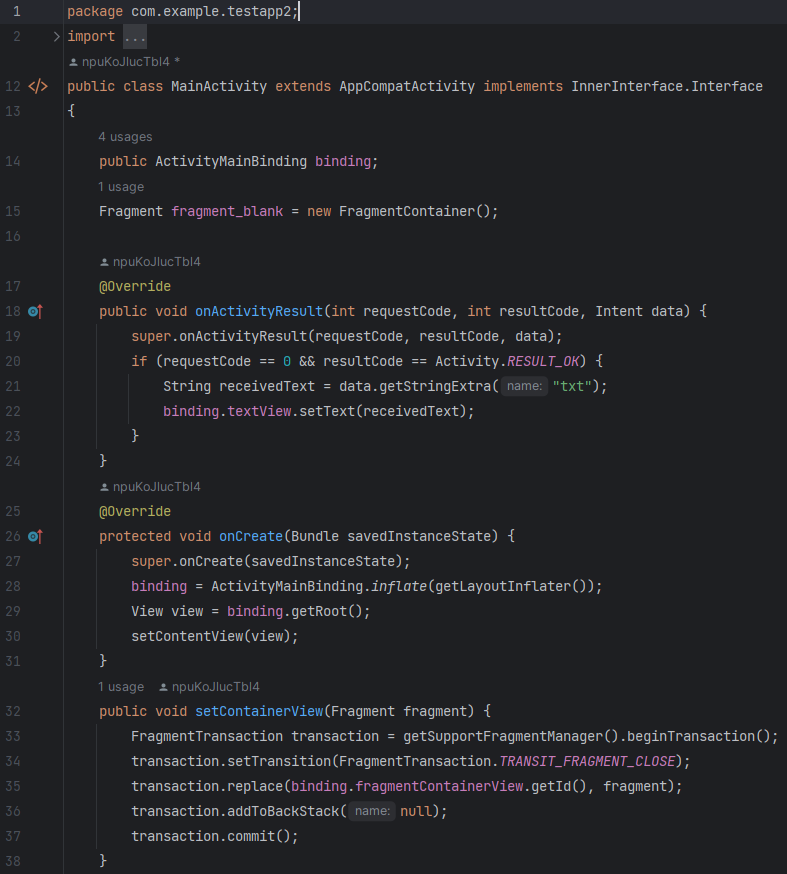The height and width of the screenshot is (874, 787).
Task: Open the '4 usages' hint above binding
Action: click(125, 137)
